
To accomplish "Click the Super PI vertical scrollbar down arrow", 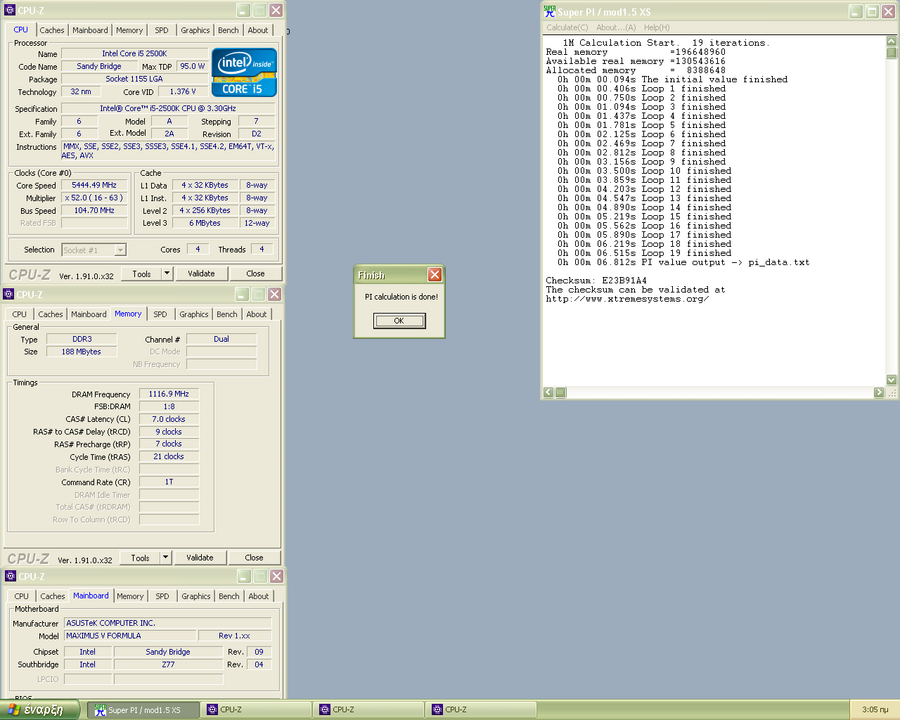I will 891,380.
